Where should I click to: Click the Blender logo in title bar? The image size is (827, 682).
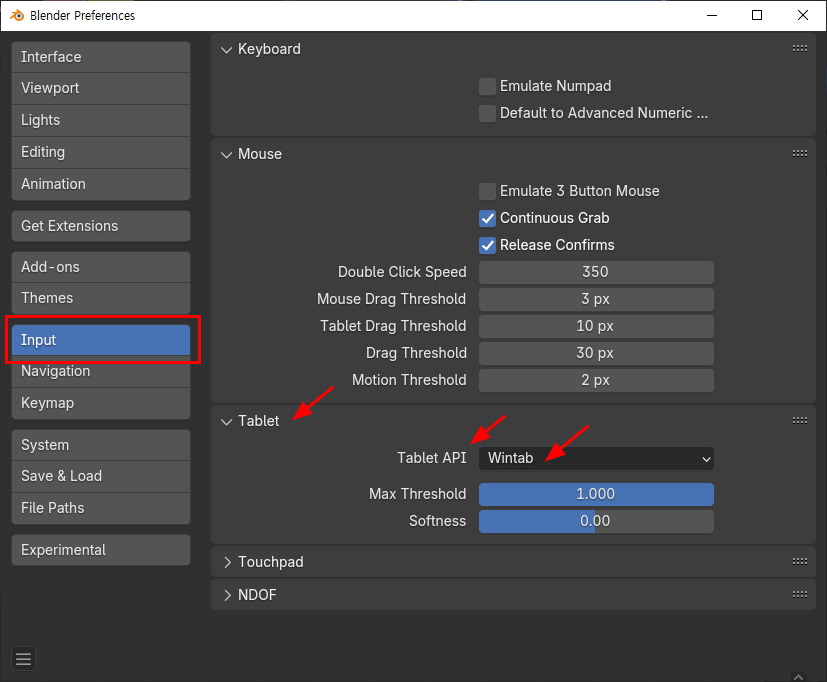pyautogui.click(x=16, y=15)
